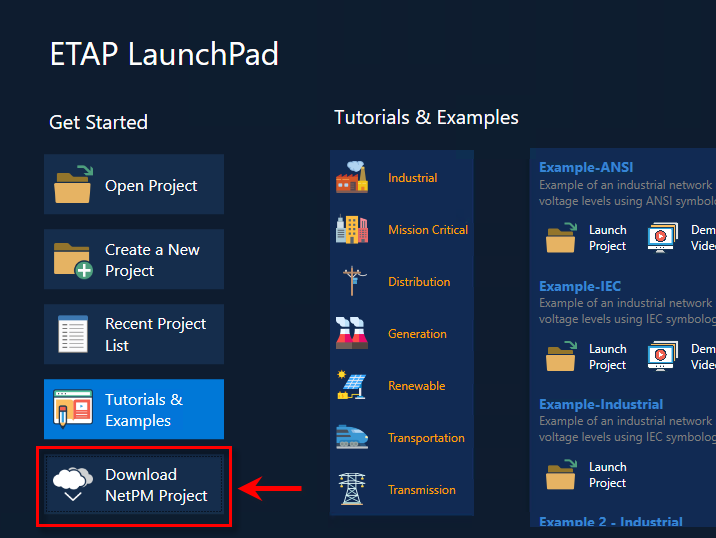716x538 pixels.
Task: Click the Renewable solar panel icon
Action: point(352,385)
